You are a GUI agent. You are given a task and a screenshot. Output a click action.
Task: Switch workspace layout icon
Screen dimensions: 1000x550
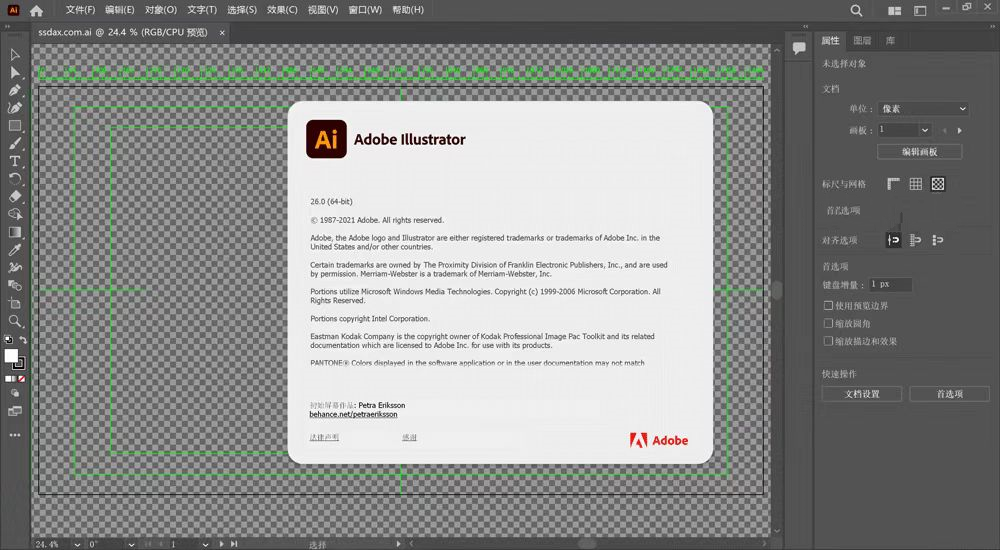point(920,11)
